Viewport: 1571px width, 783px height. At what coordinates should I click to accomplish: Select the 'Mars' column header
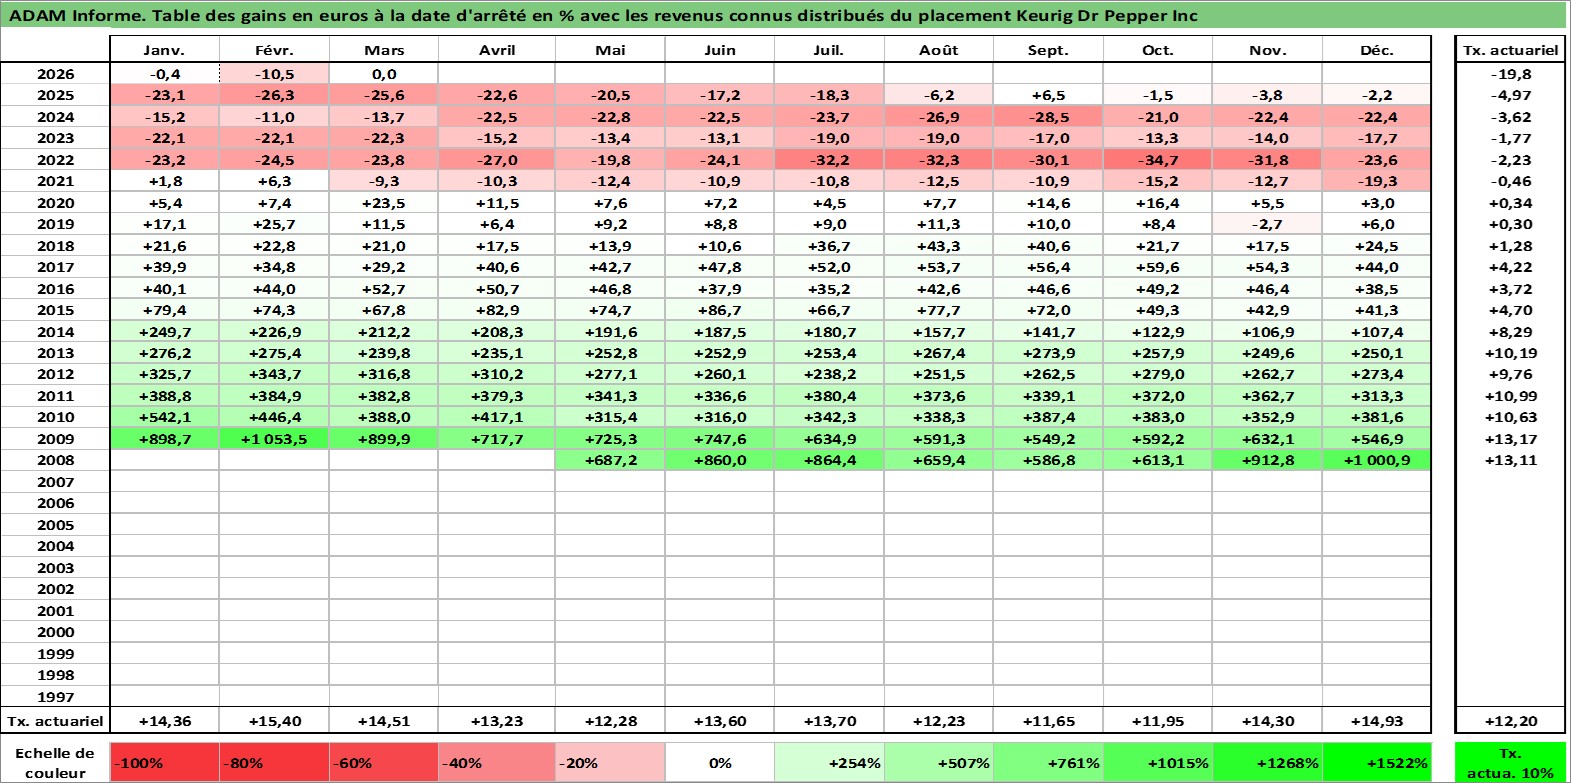point(384,50)
